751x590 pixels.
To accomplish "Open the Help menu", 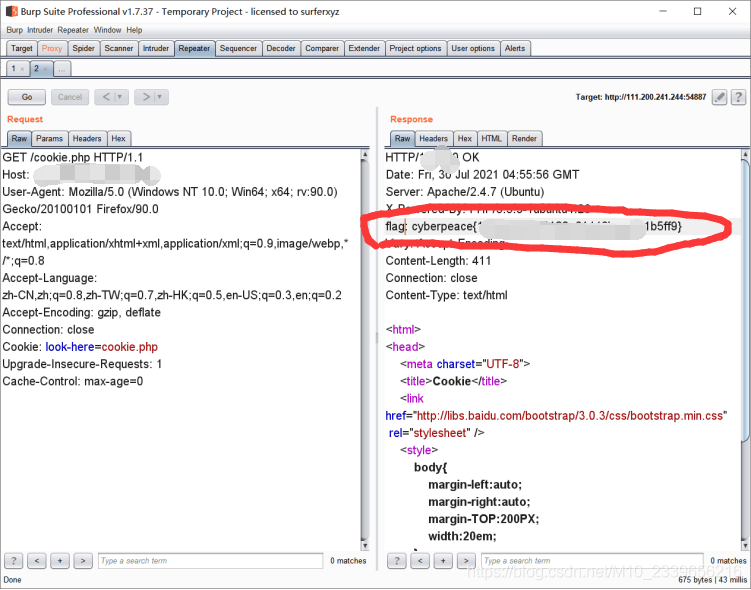I will 134,30.
